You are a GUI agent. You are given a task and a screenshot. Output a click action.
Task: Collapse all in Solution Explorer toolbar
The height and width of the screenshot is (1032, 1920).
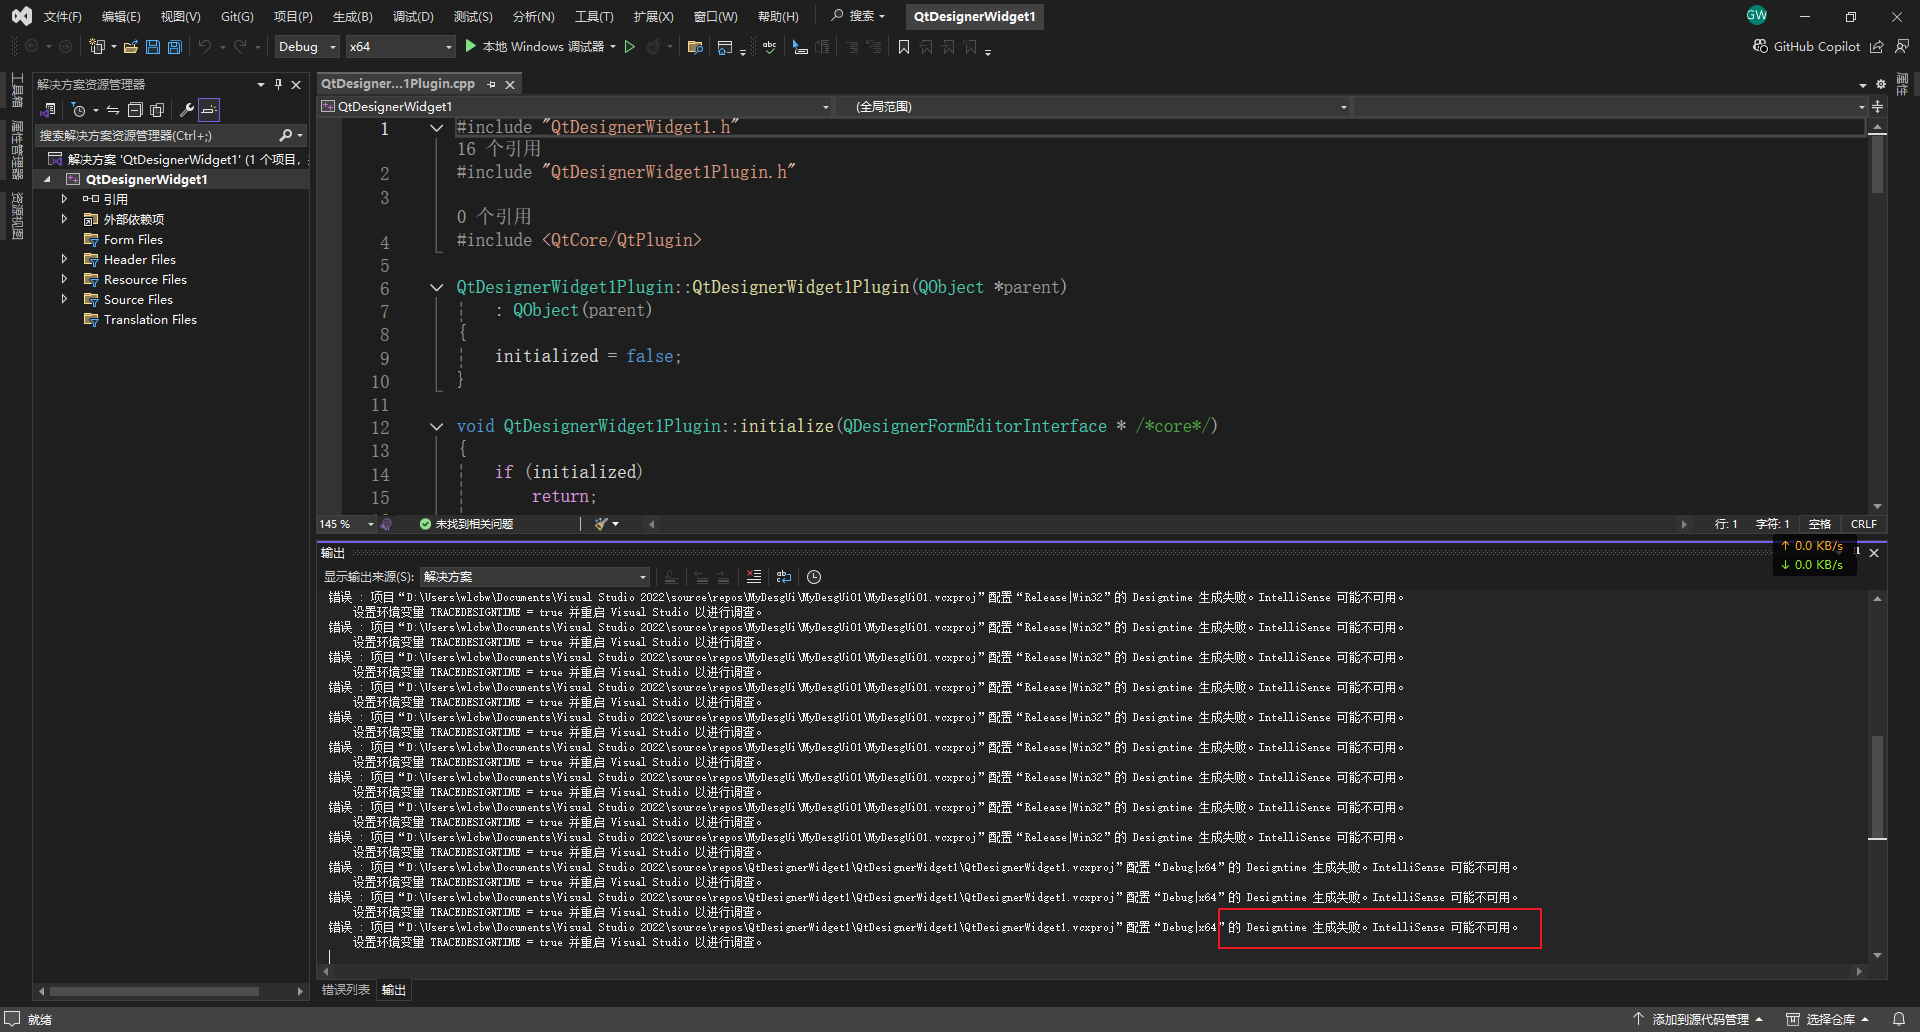pos(135,110)
